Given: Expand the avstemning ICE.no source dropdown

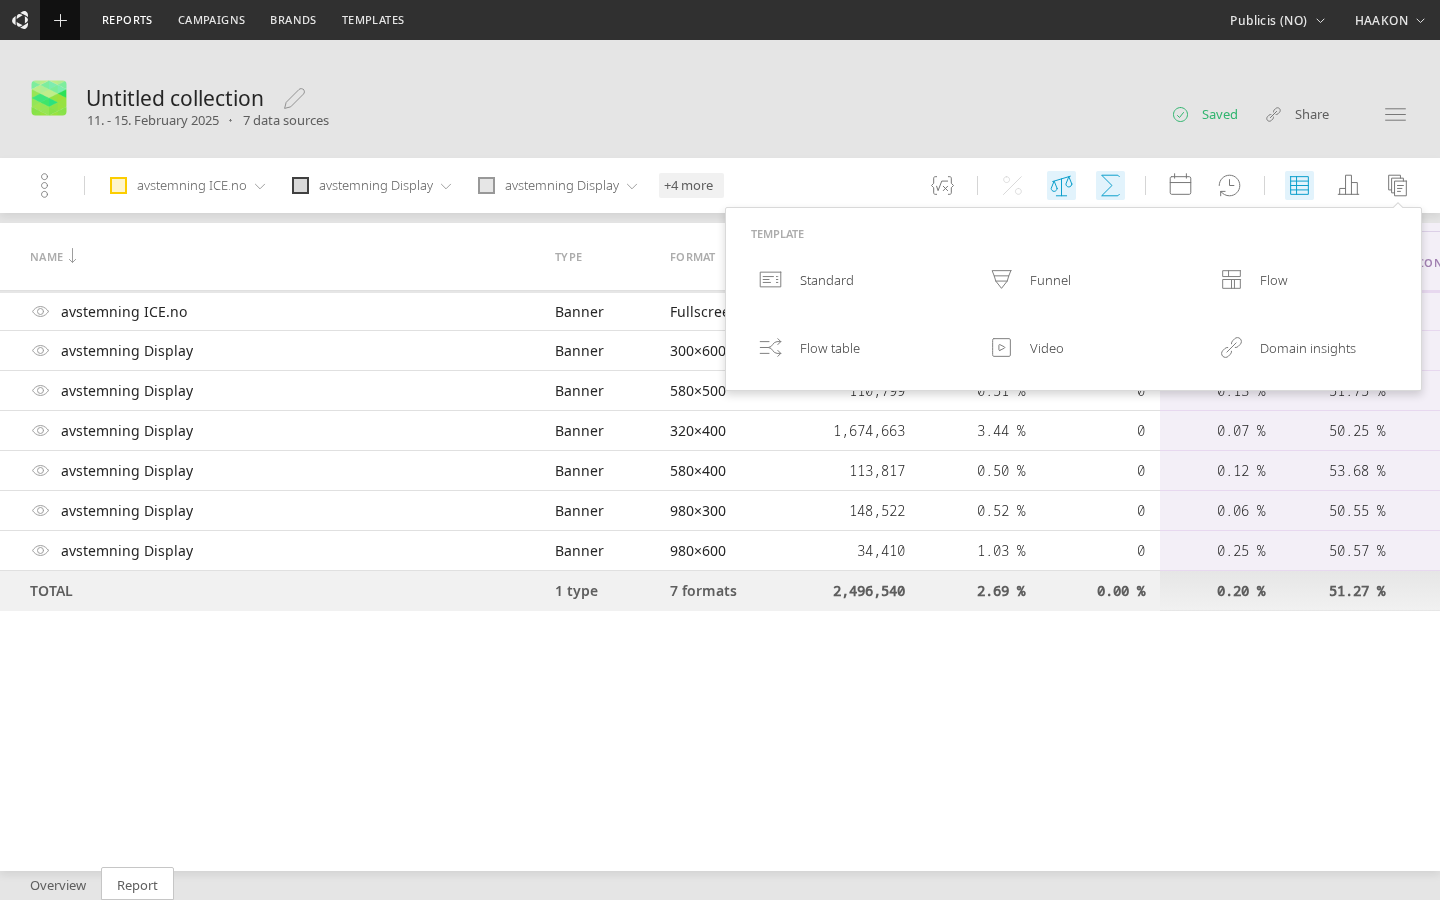Looking at the screenshot, I should [x=260, y=186].
